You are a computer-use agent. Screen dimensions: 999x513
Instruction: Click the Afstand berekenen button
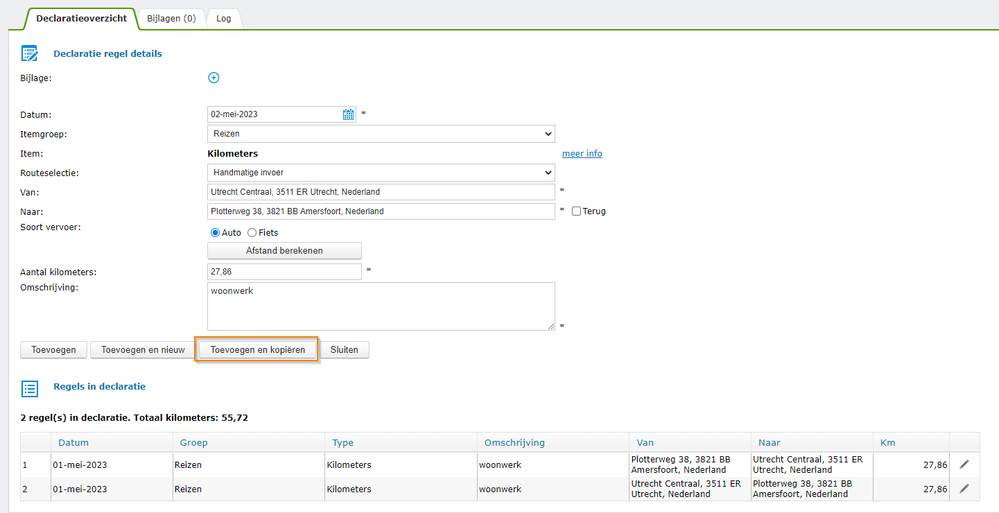coord(284,250)
